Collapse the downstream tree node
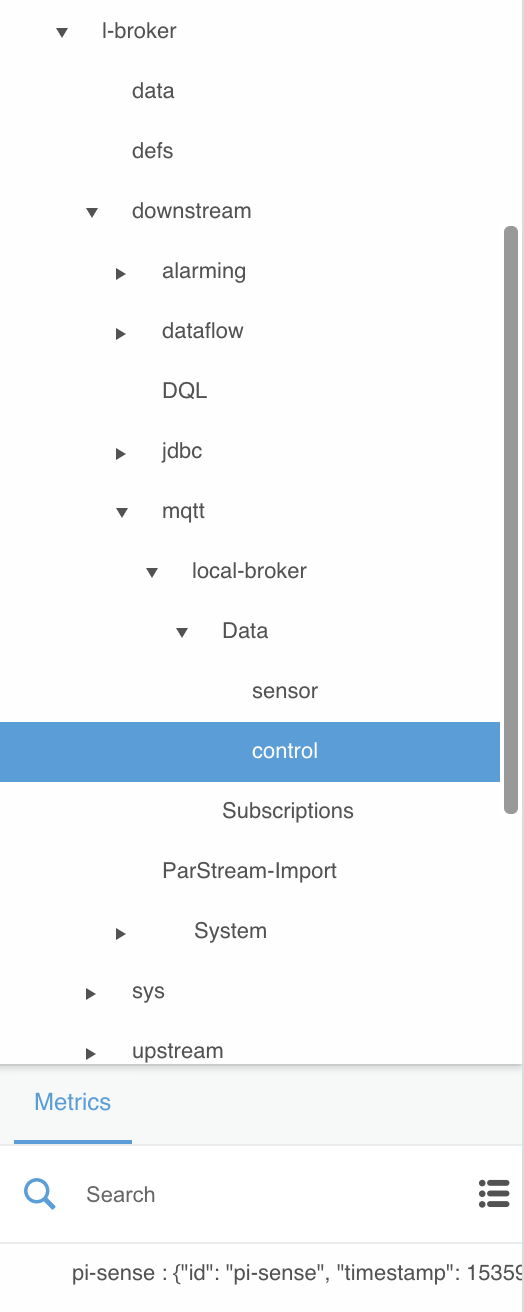 [x=92, y=212]
